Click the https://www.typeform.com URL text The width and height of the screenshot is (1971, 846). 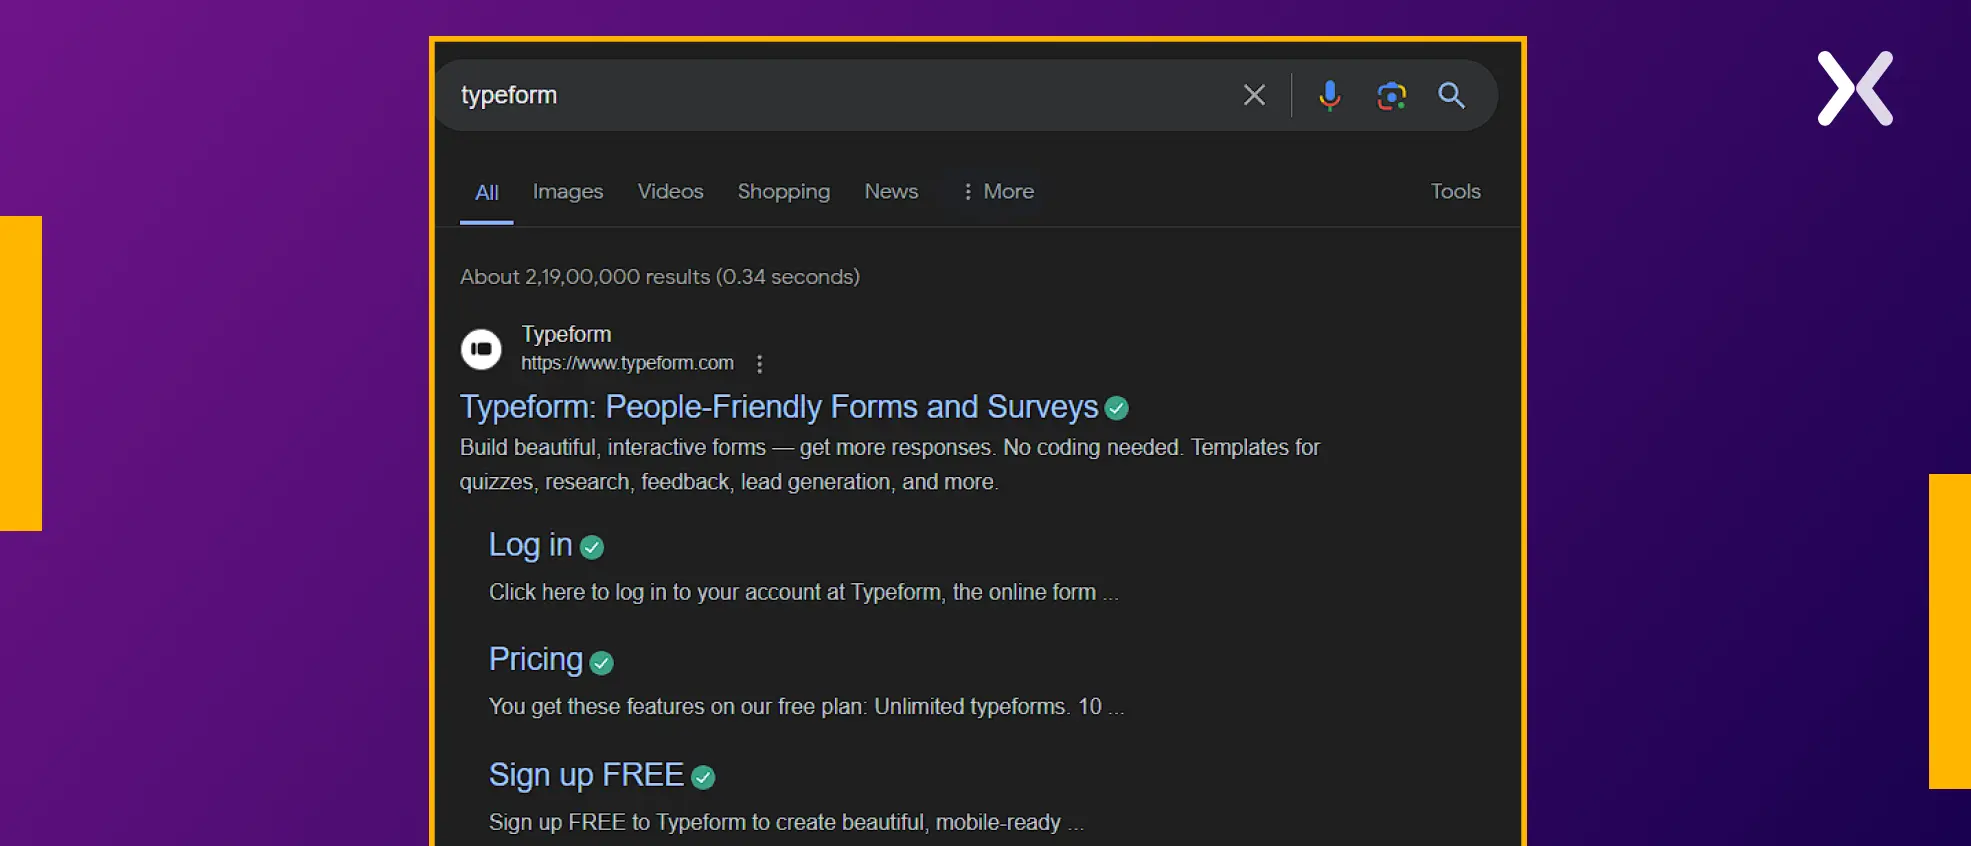click(x=627, y=363)
